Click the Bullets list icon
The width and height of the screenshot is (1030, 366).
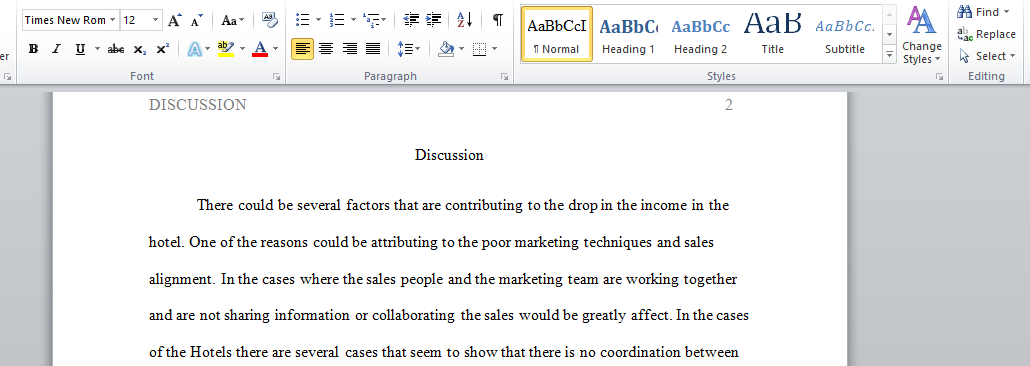[x=303, y=20]
